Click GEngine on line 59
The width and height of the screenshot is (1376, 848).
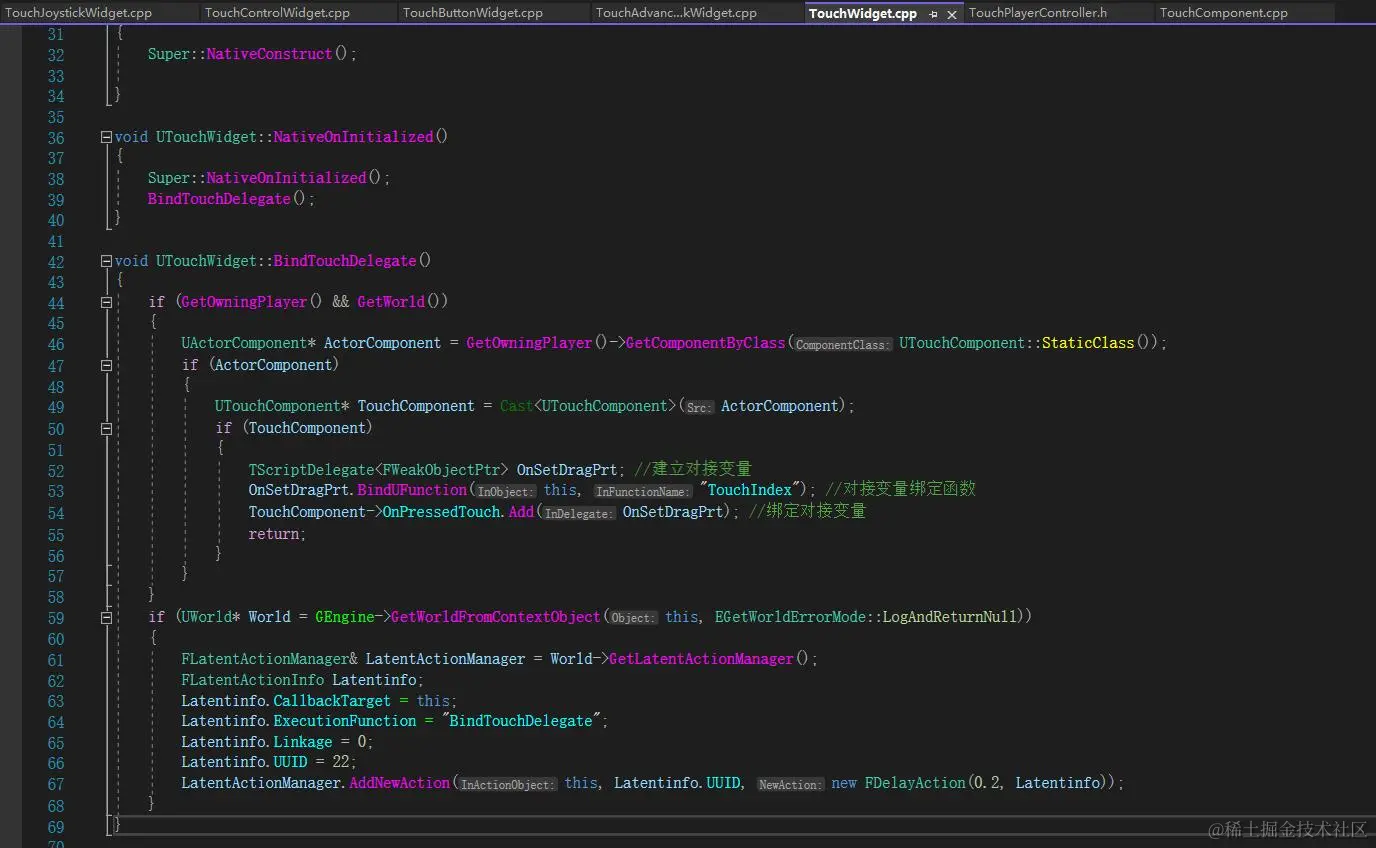click(344, 617)
